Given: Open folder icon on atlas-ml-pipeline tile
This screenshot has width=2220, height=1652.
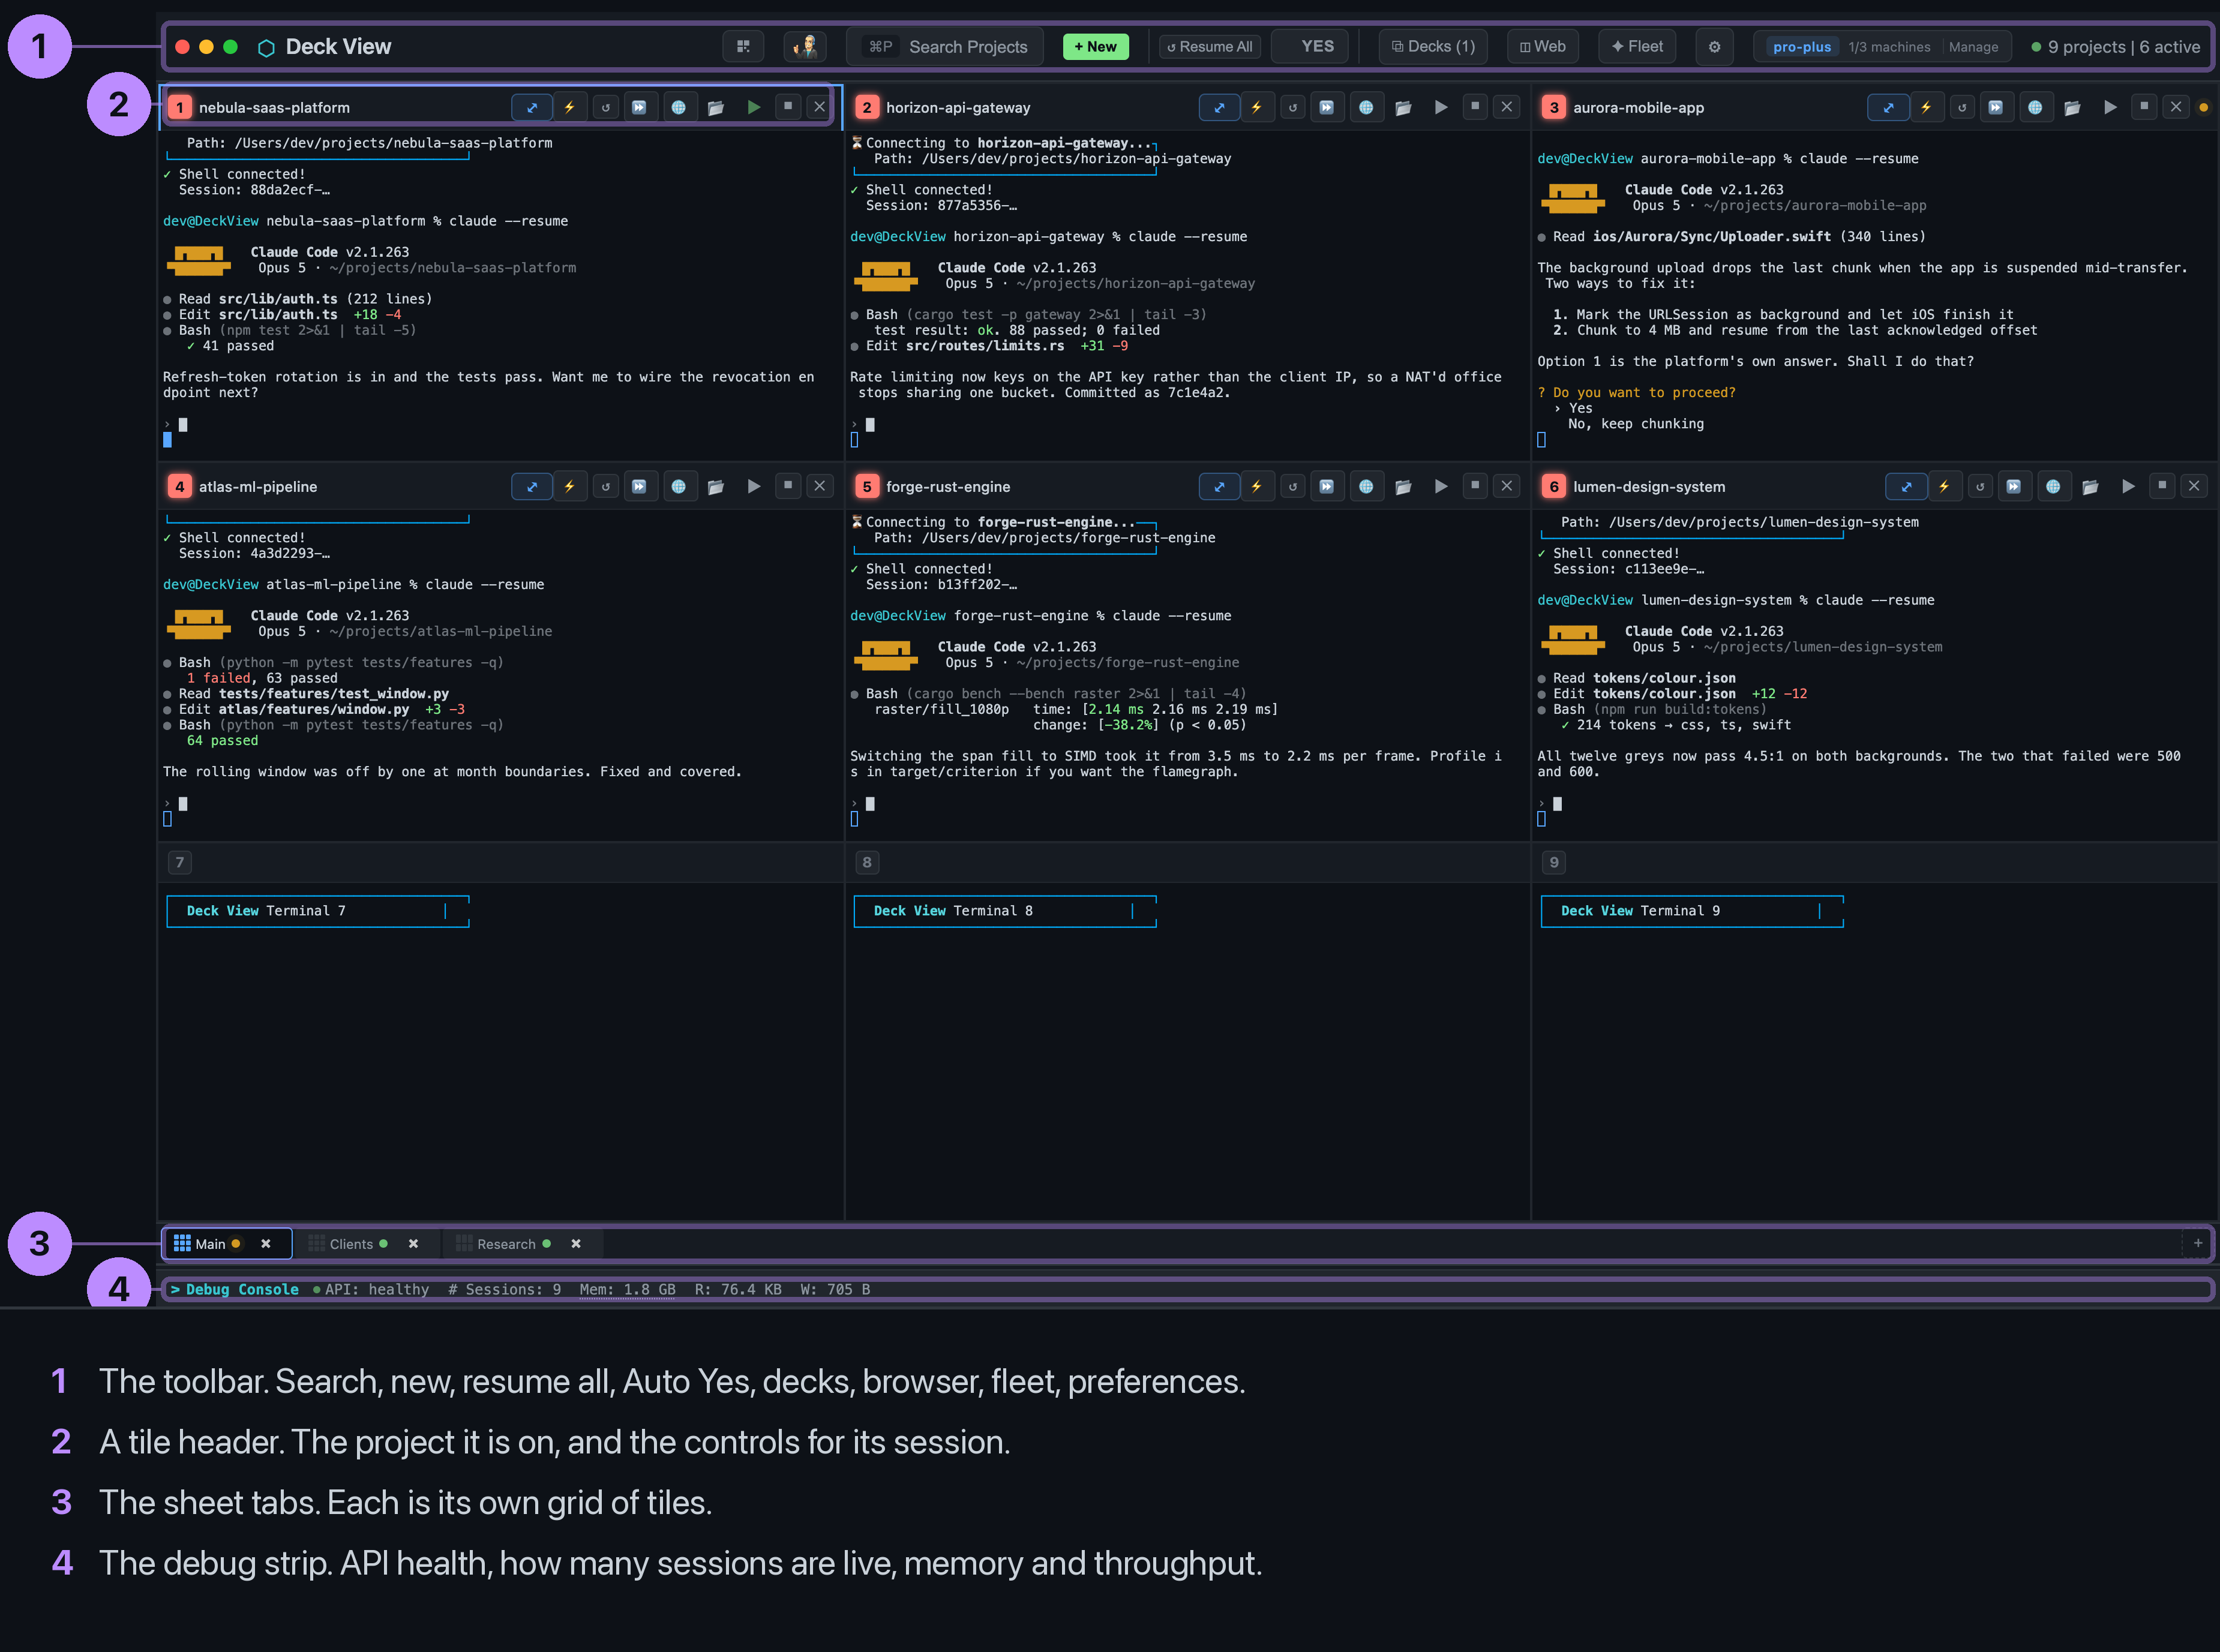Looking at the screenshot, I should pyautogui.click(x=716, y=486).
